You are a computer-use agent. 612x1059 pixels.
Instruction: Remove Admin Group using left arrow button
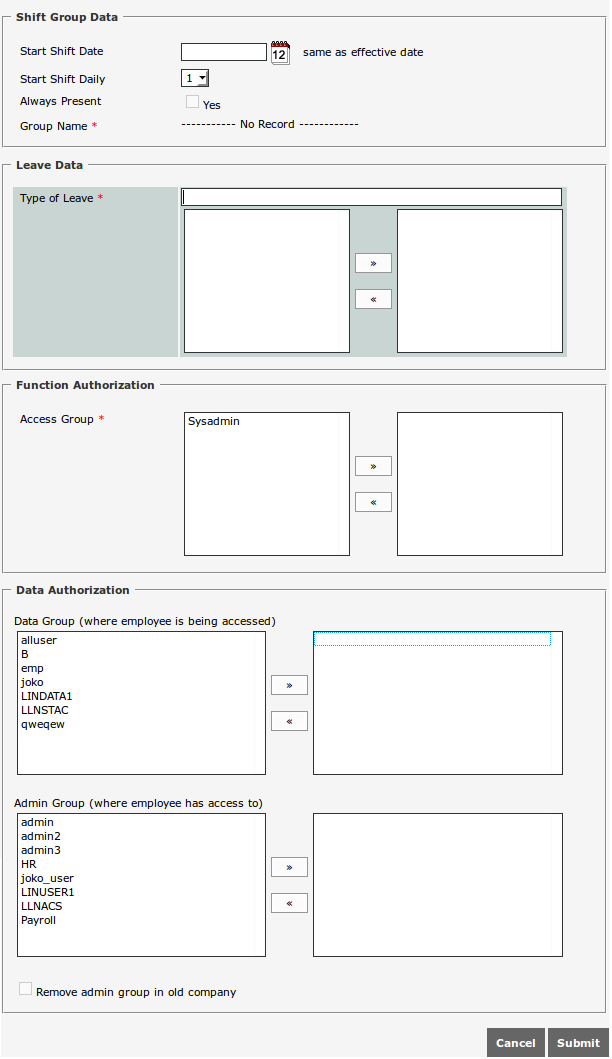pyautogui.click(x=289, y=903)
